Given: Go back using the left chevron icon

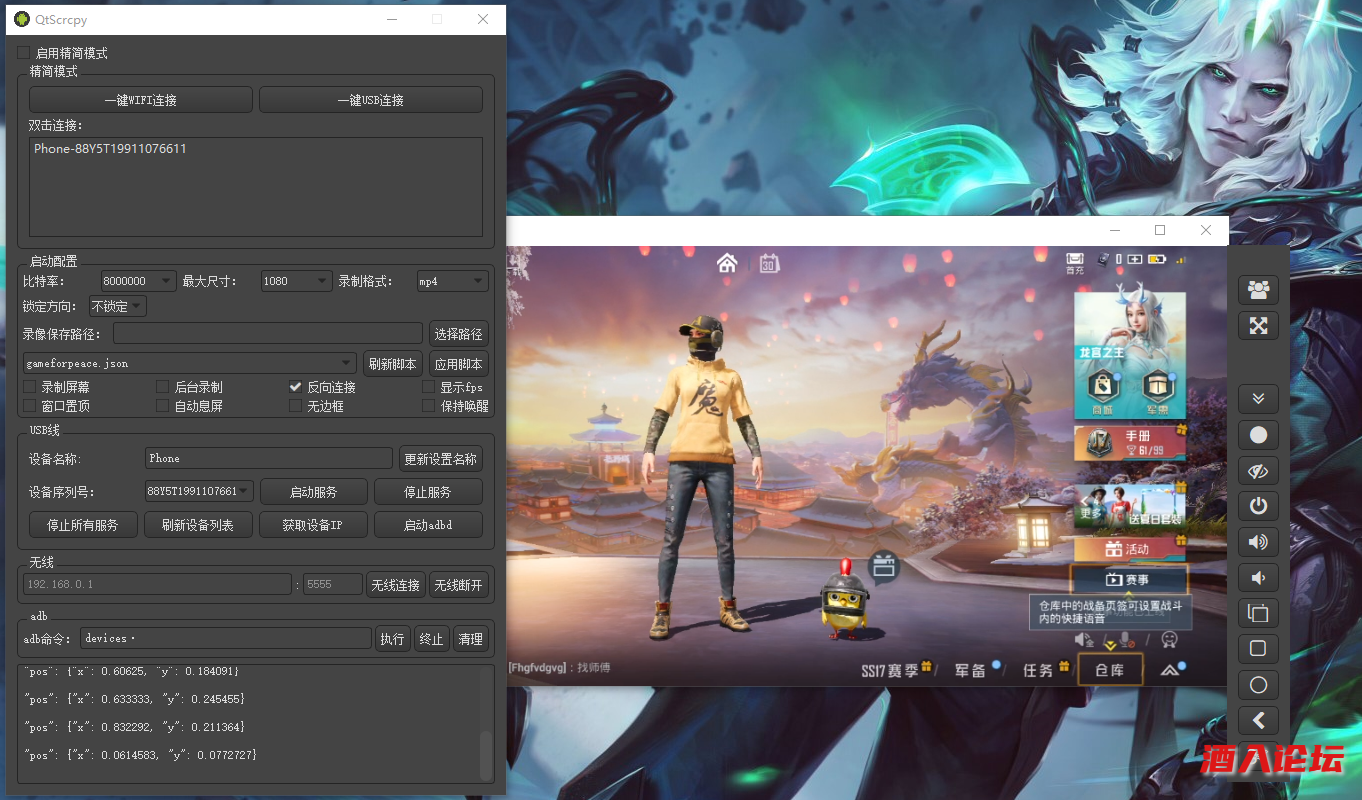Looking at the screenshot, I should coord(1258,720).
